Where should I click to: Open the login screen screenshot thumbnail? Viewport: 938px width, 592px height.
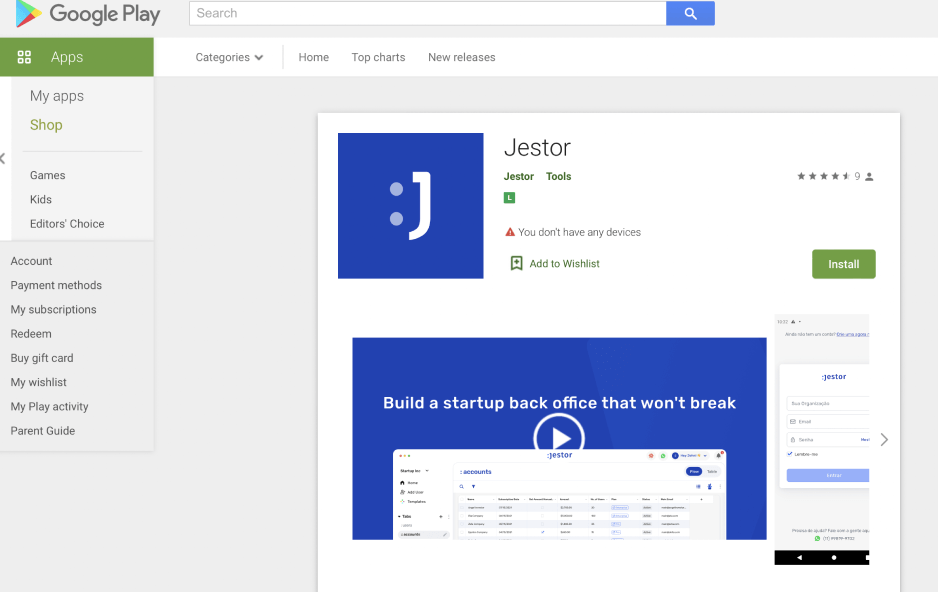tap(822, 440)
